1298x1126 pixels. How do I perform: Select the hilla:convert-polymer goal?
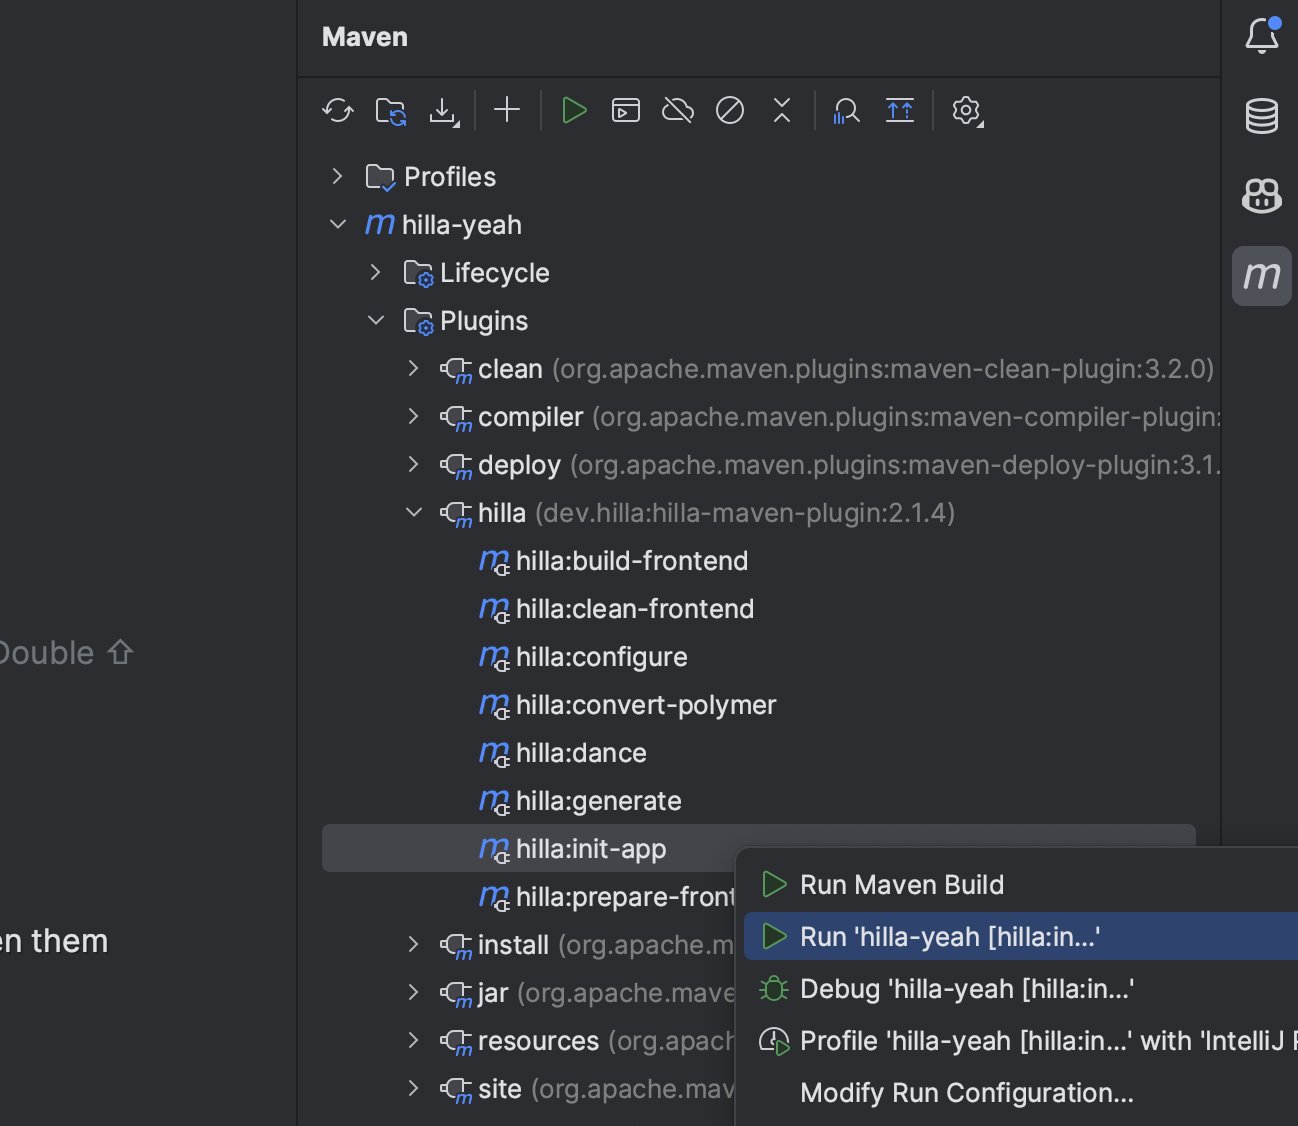(x=646, y=705)
